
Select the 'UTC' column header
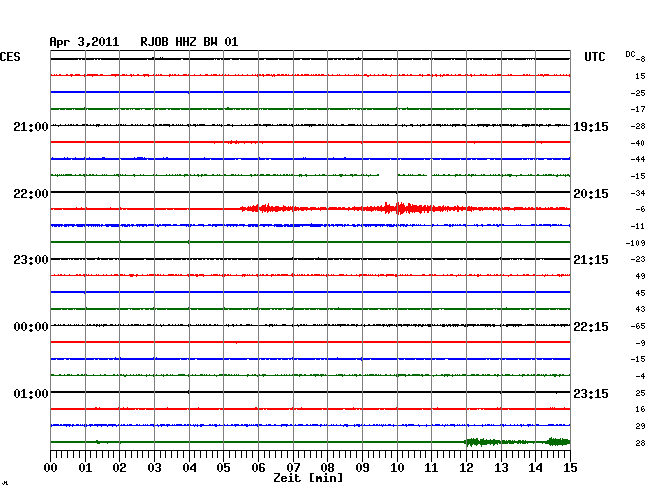point(594,57)
